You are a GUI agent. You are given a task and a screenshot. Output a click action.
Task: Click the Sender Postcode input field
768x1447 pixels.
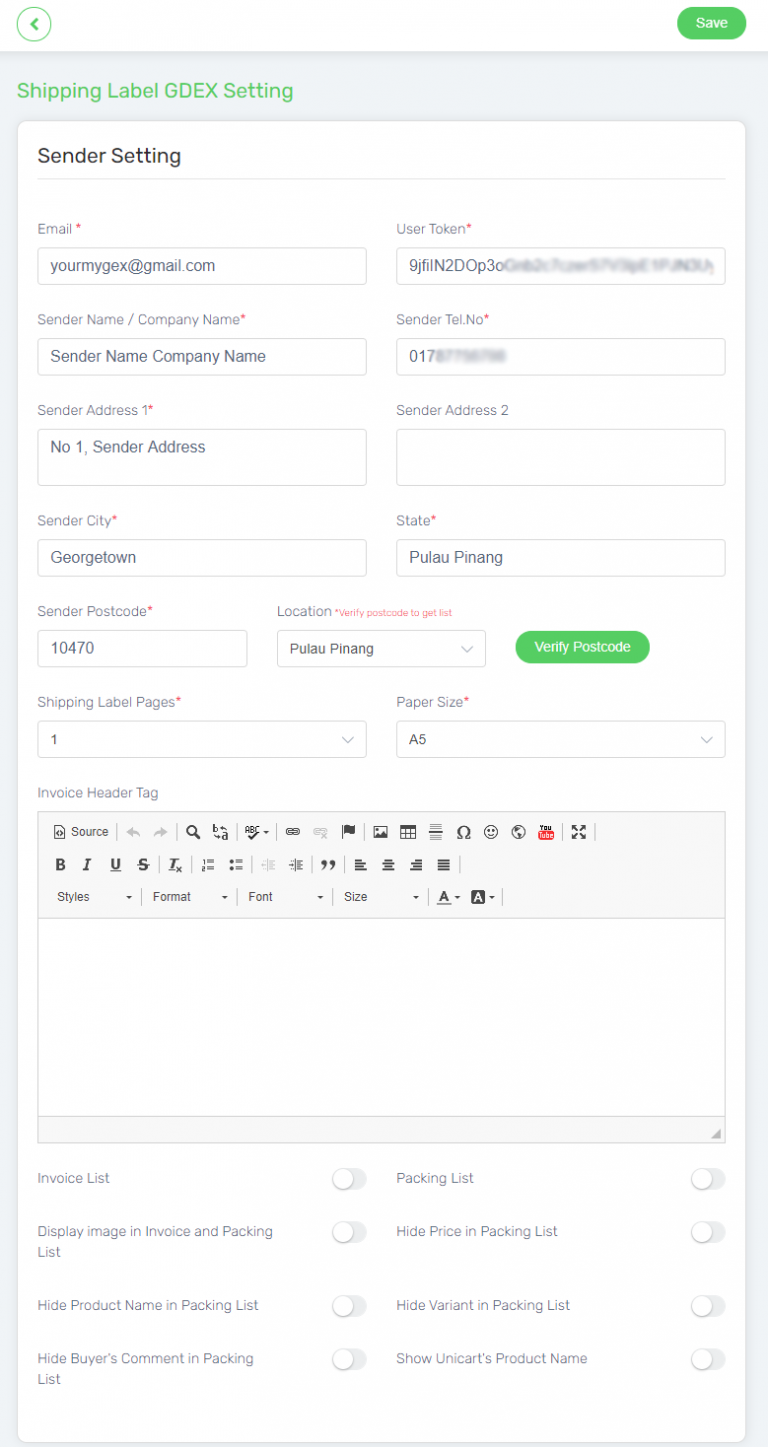click(x=142, y=648)
